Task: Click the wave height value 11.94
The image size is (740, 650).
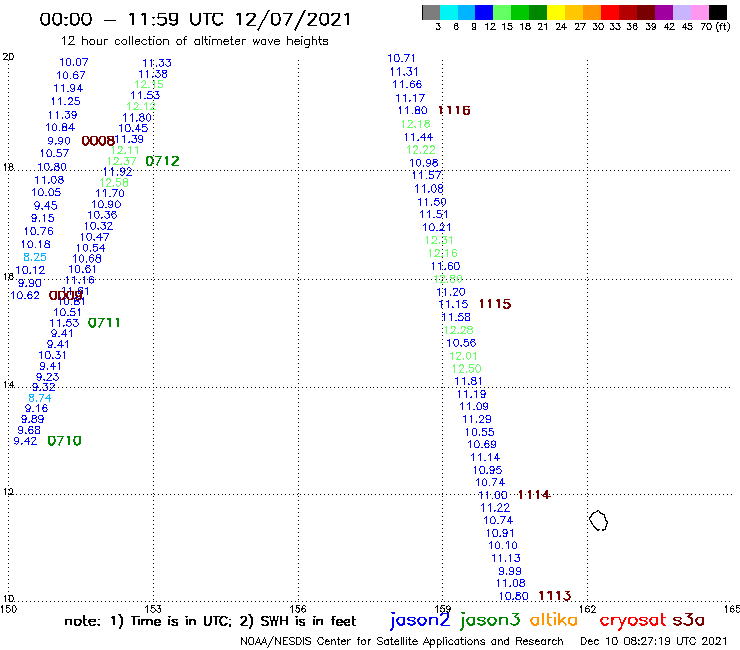Action: click(x=68, y=88)
